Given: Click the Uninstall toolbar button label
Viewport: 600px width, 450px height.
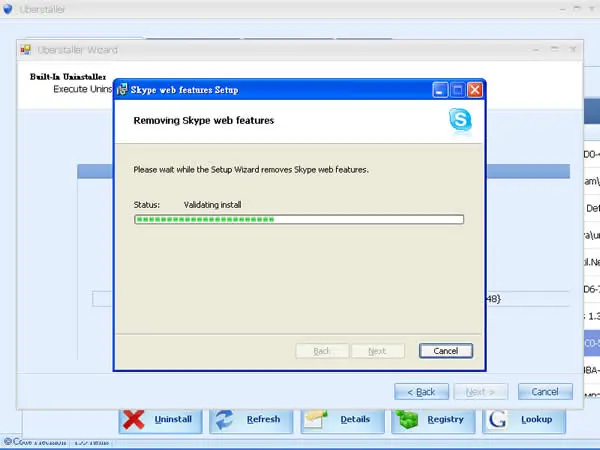Looking at the screenshot, I should 173,419.
